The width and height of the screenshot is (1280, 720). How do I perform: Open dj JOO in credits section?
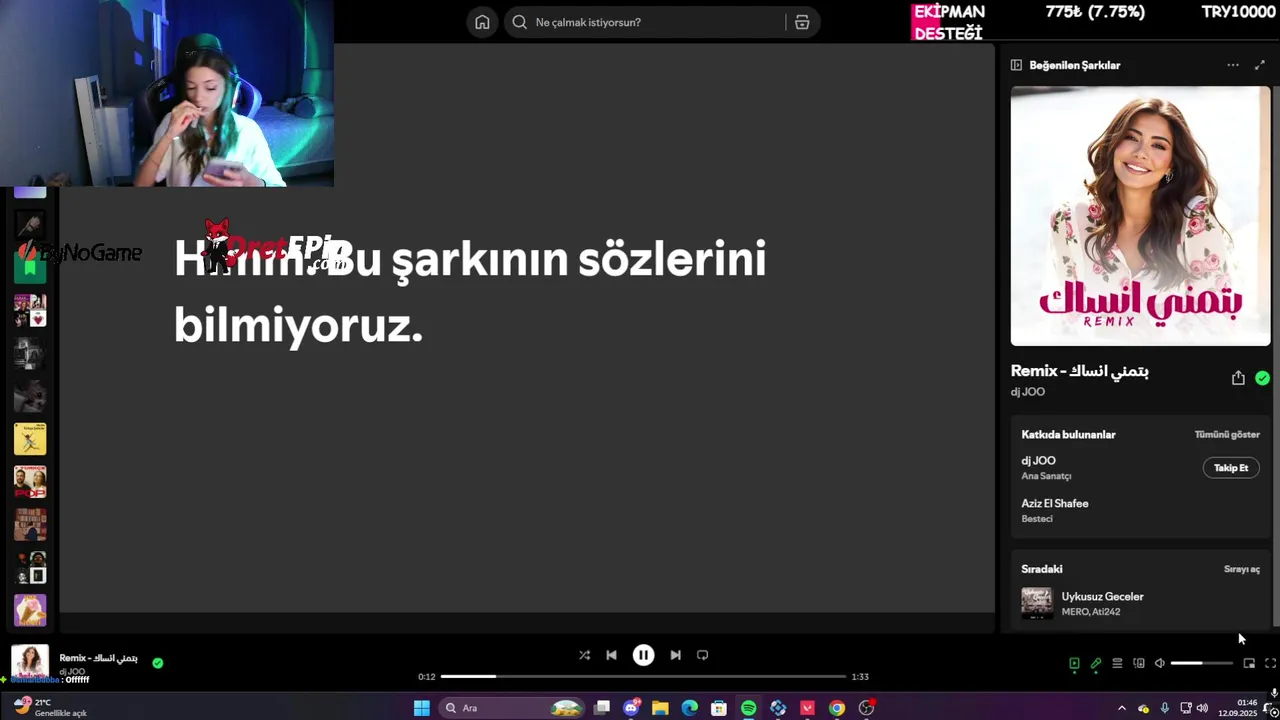[x=1038, y=461]
